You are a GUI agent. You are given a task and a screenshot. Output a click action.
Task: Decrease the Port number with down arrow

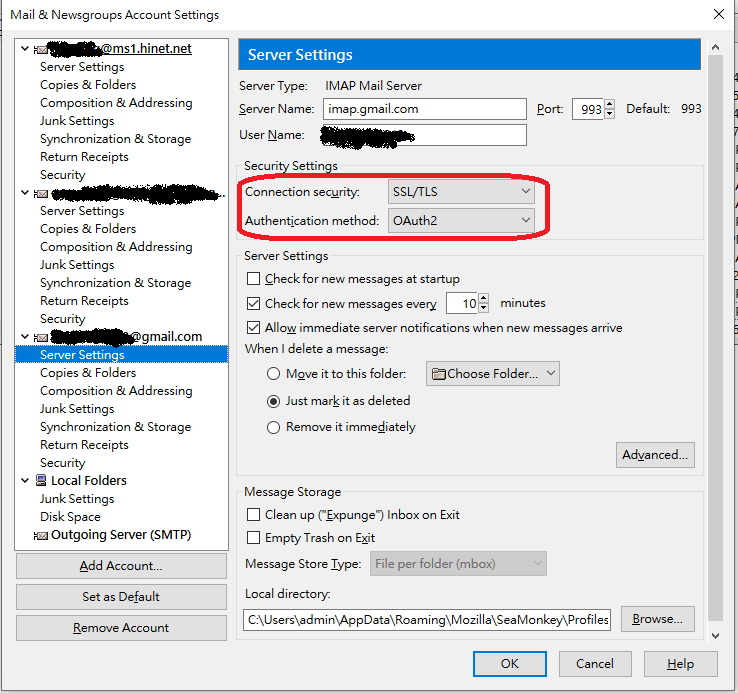609,114
